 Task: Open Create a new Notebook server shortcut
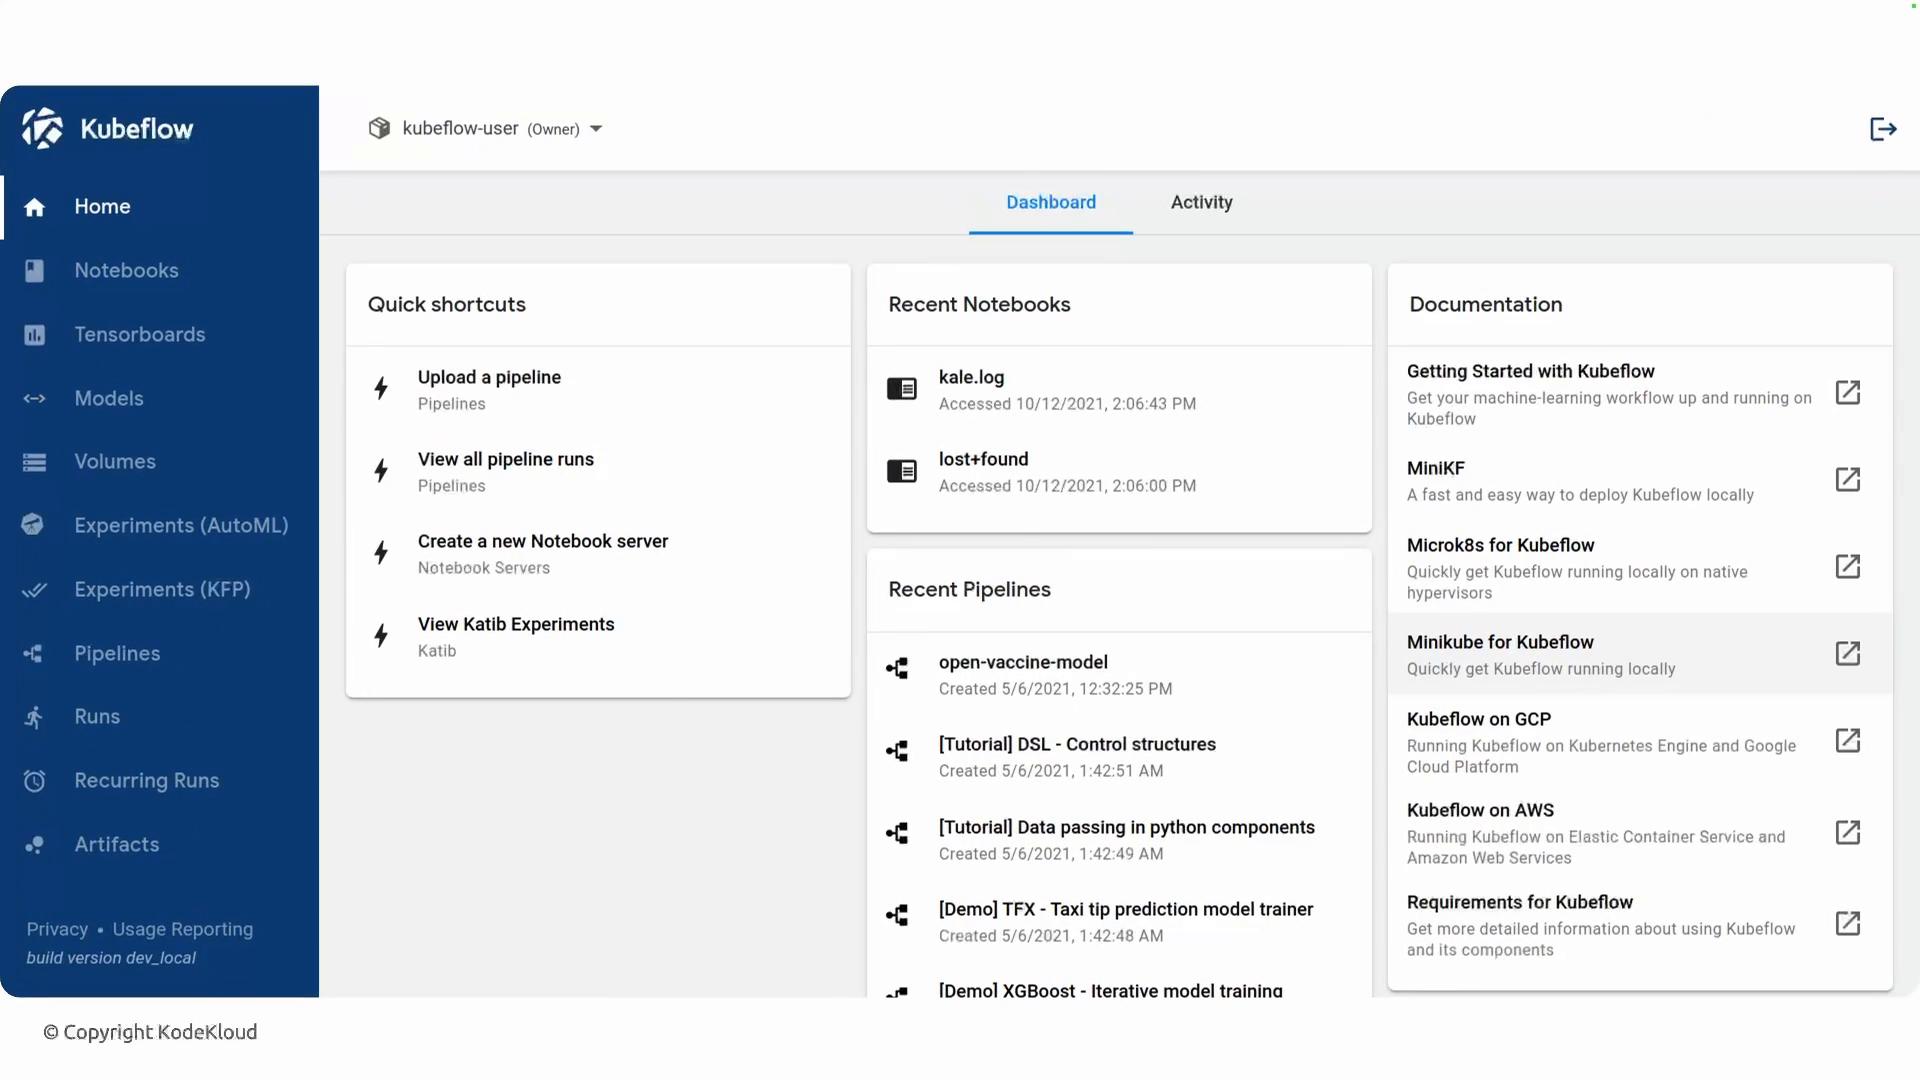click(598, 553)
